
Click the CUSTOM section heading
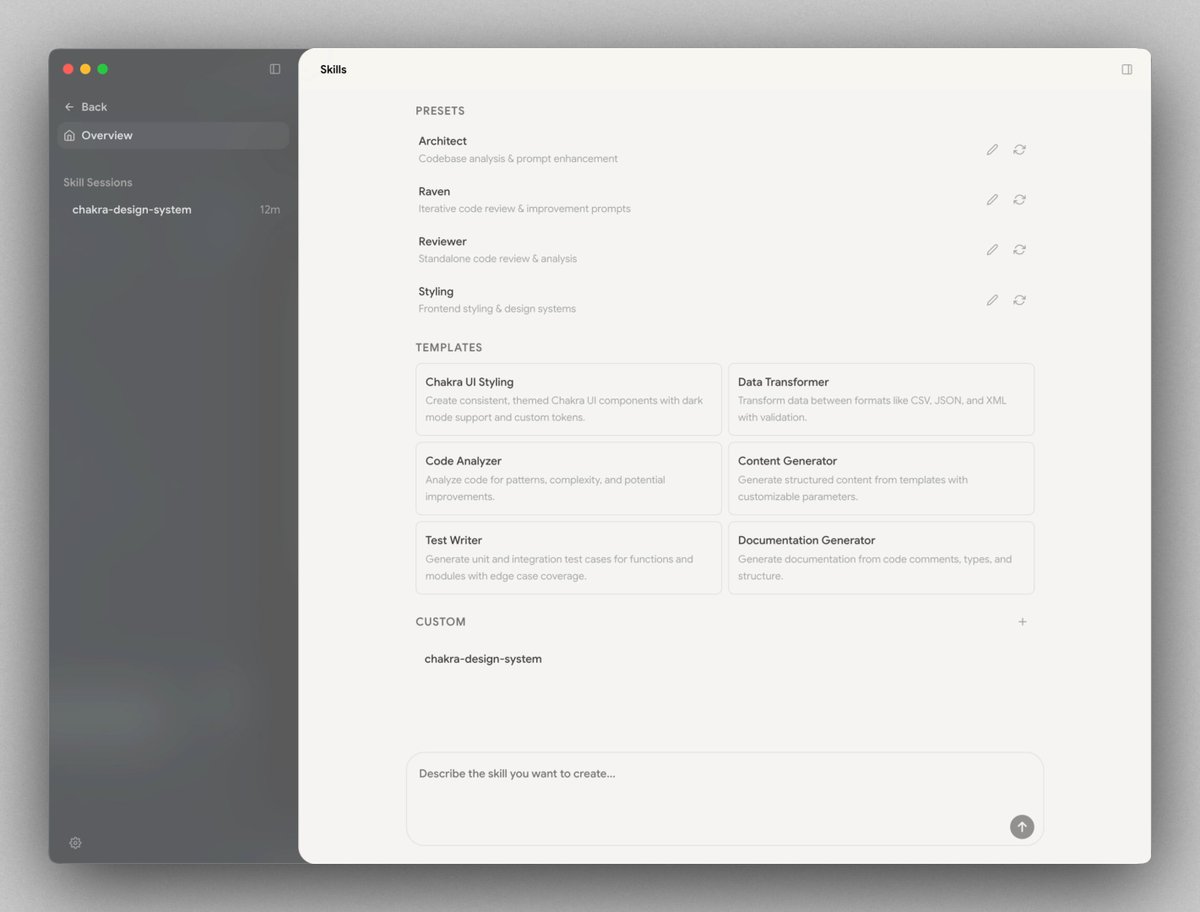[441, 622]
